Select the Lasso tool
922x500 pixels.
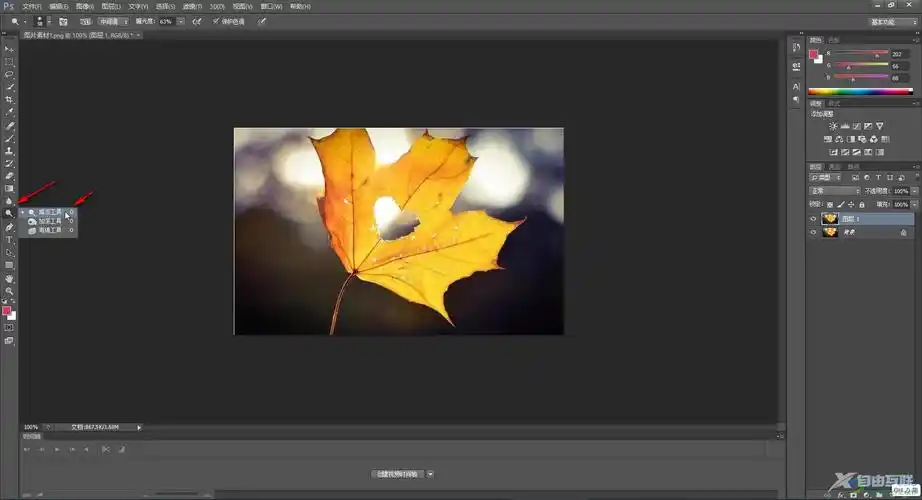click(x=9, y=74)
